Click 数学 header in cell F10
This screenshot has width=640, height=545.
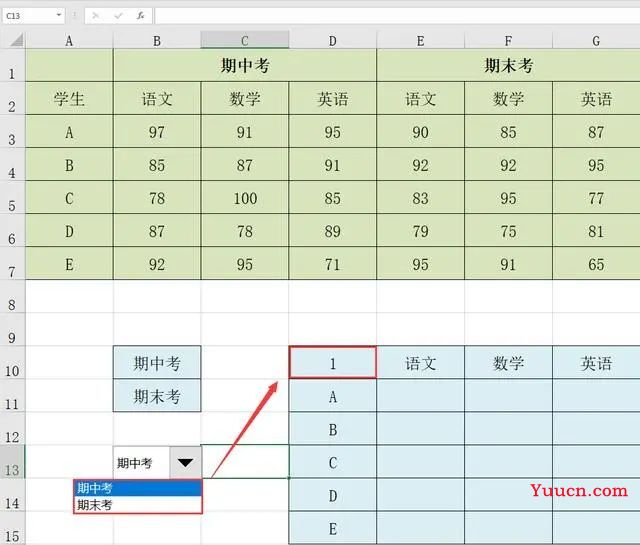[508, 363]
